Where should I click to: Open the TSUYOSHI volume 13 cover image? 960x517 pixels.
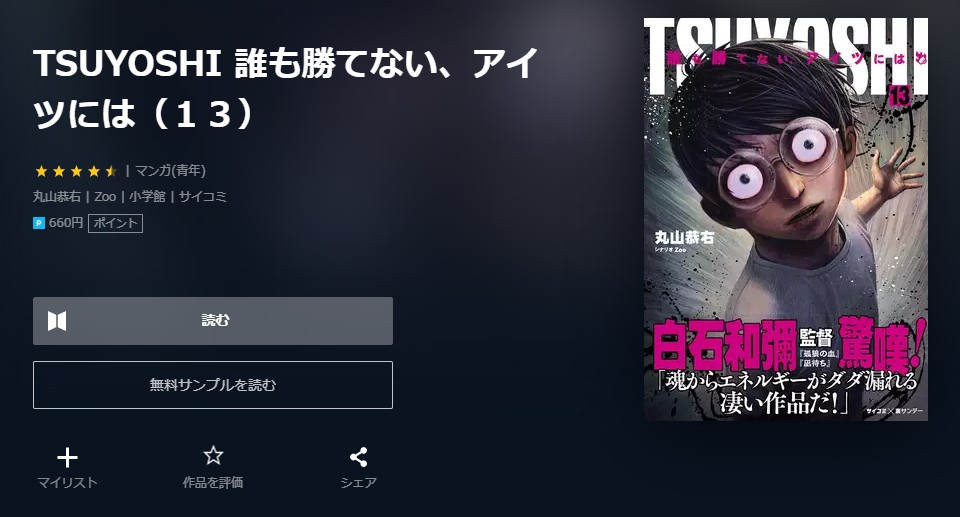coord(786,219)
